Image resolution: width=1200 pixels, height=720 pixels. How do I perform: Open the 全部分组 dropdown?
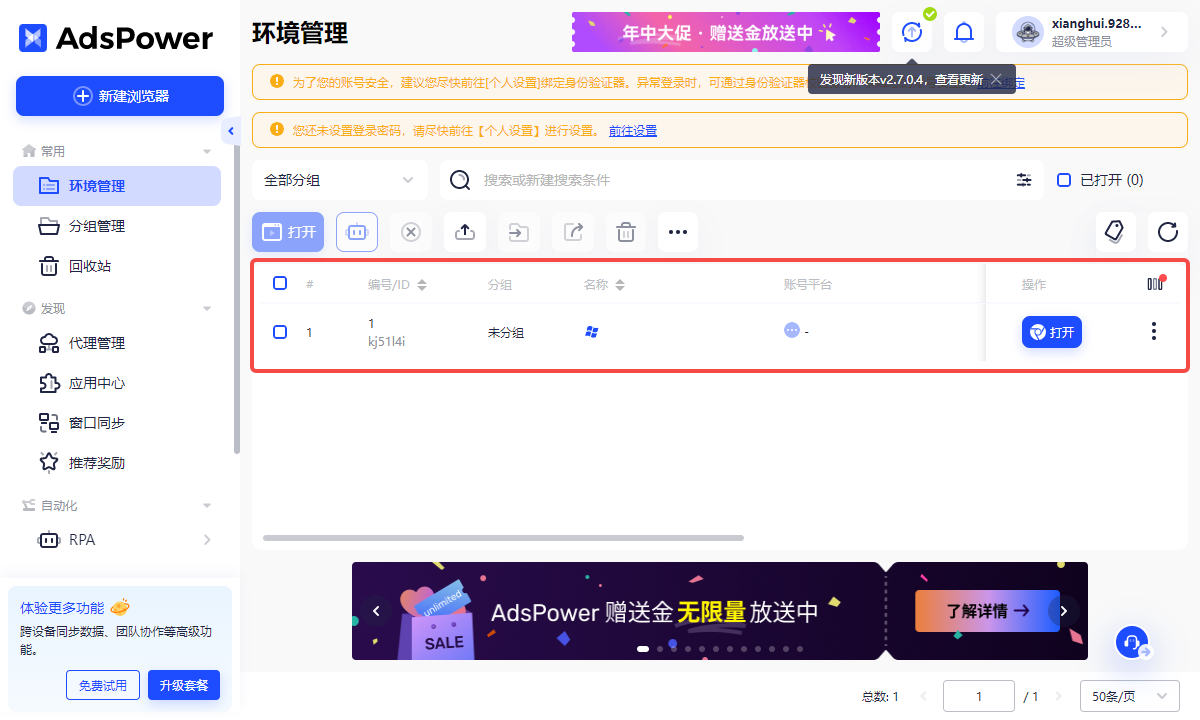pos(340,180)
